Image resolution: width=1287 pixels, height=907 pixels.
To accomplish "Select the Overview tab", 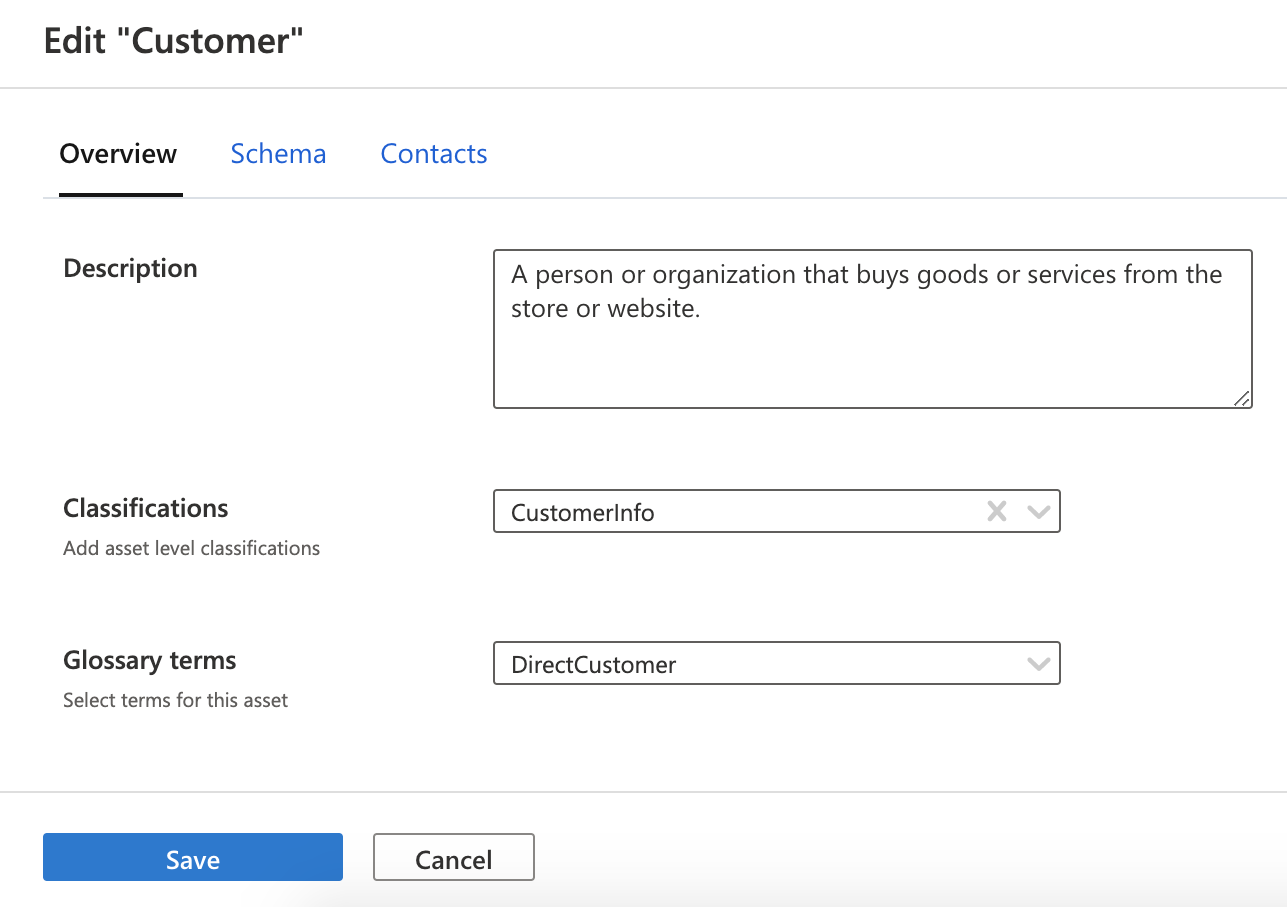I will pyautogui.click(x=118, y=154).
